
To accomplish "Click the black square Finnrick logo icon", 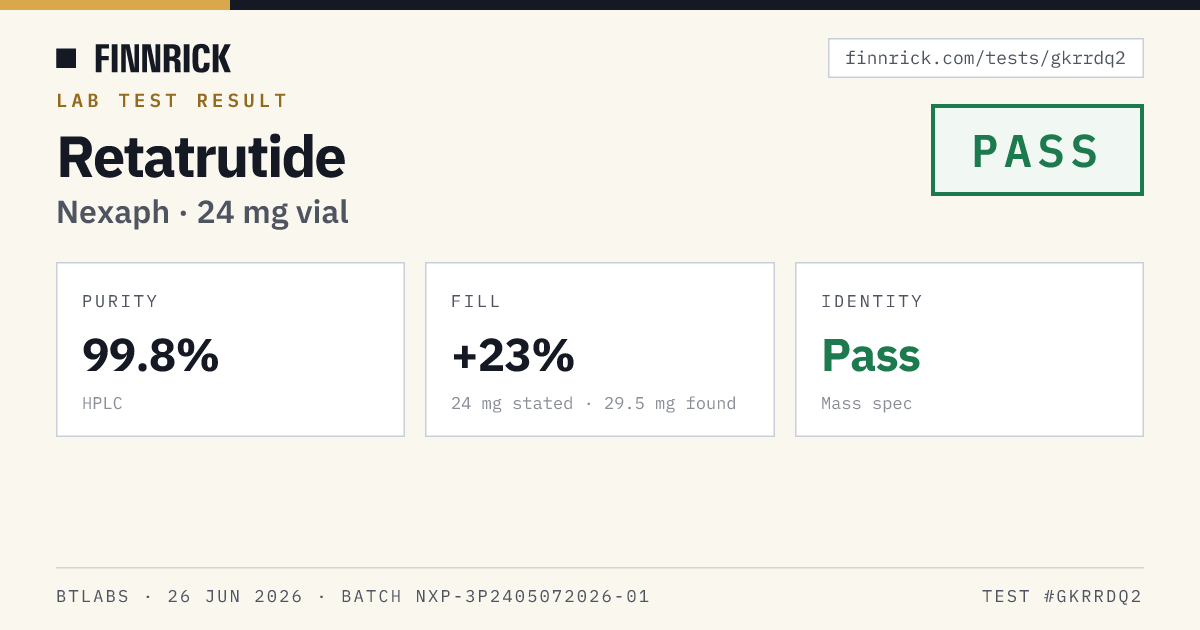I will 66,58.
